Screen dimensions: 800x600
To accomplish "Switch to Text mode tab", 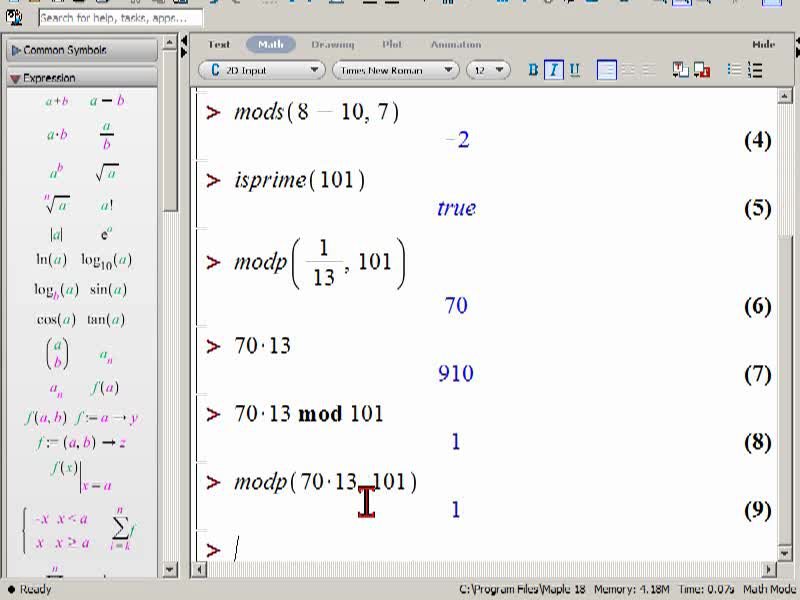I will tap(218, 44).
